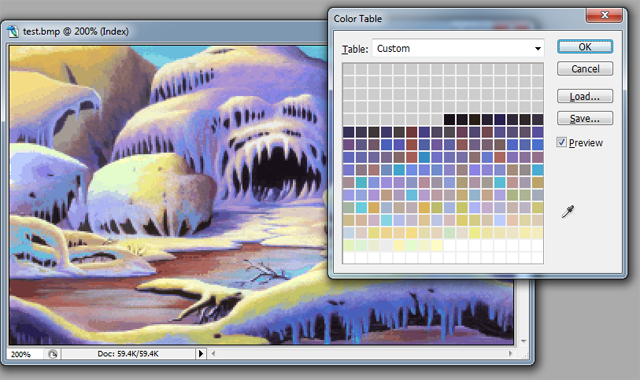Click the Cancel button

pos(585,69)
